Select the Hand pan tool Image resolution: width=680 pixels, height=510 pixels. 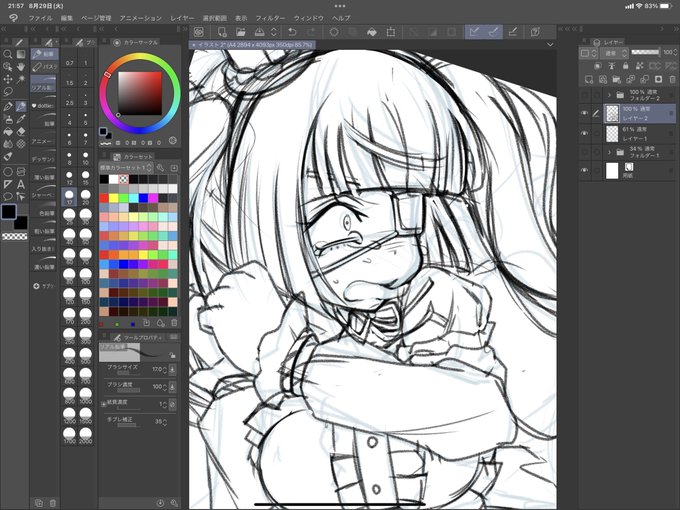click(21, 66)
